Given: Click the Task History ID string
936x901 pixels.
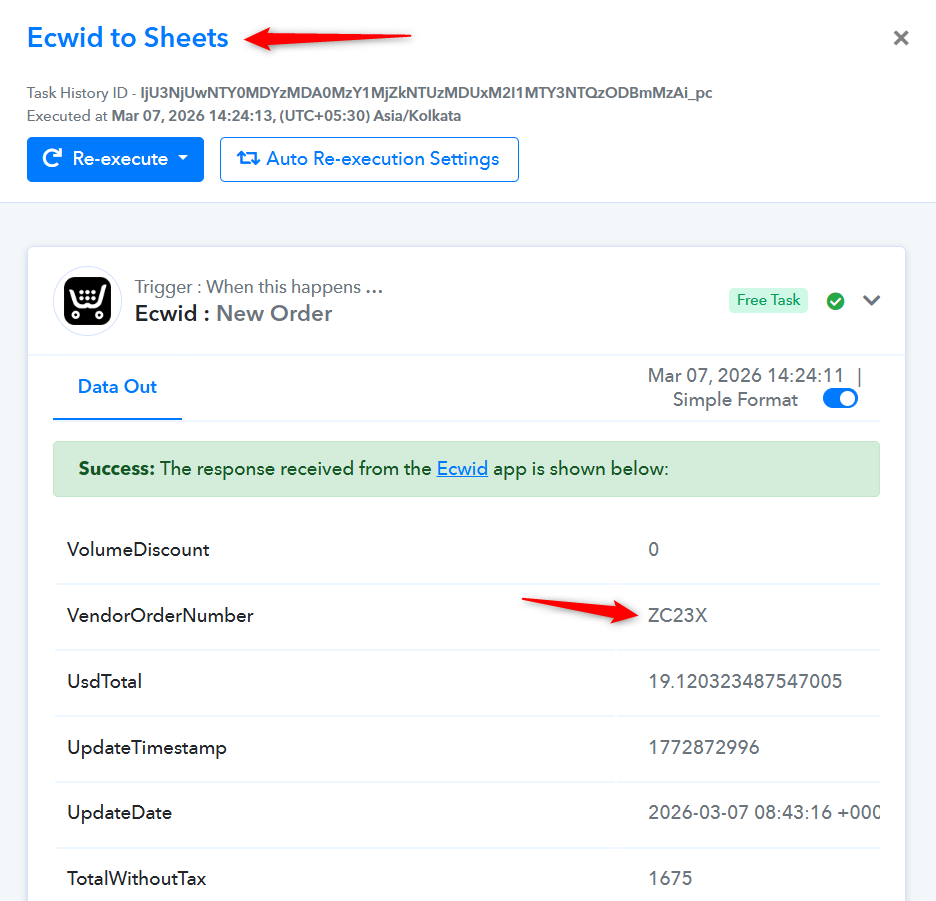Looking at the screenshot, I should coord(426,93).
